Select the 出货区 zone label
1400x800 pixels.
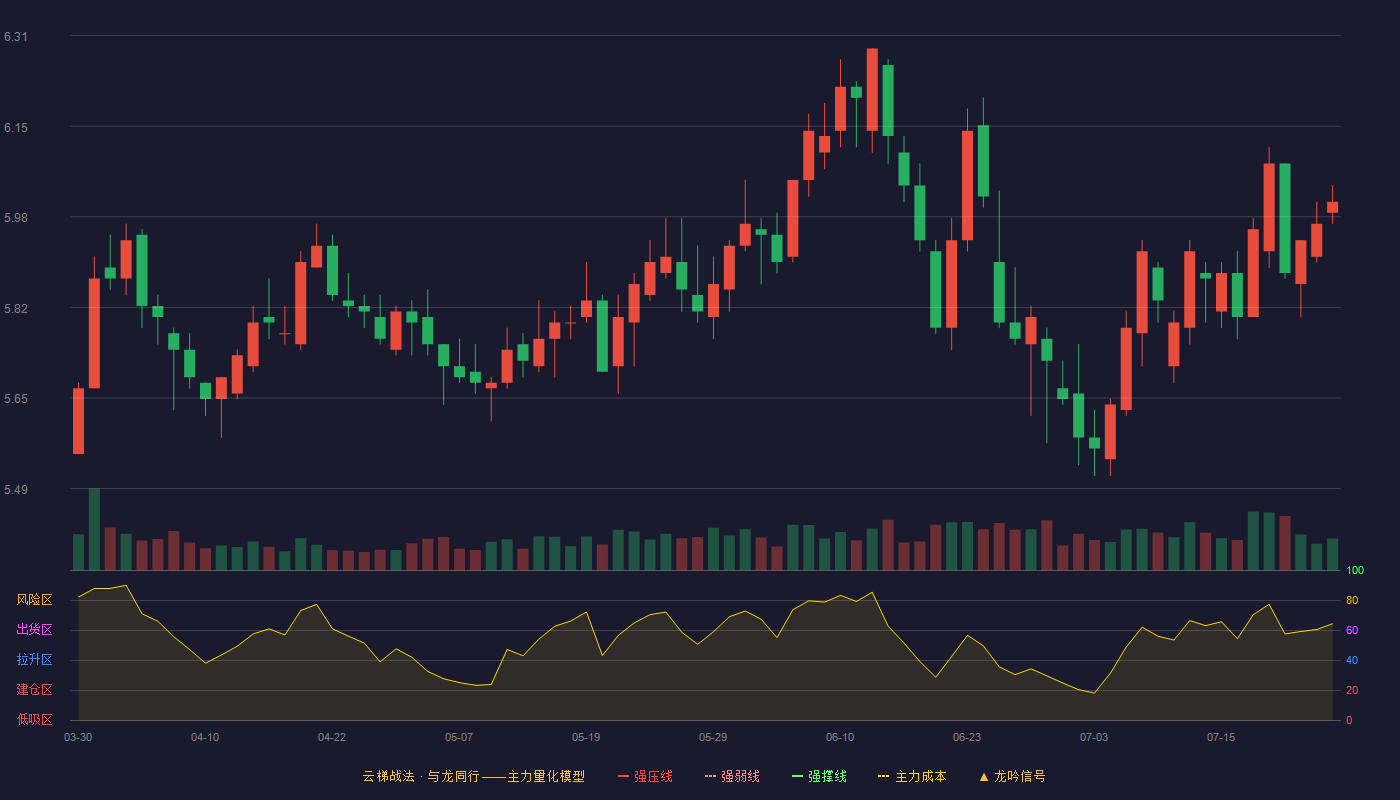pyautogui.click(x=34, y=630)
